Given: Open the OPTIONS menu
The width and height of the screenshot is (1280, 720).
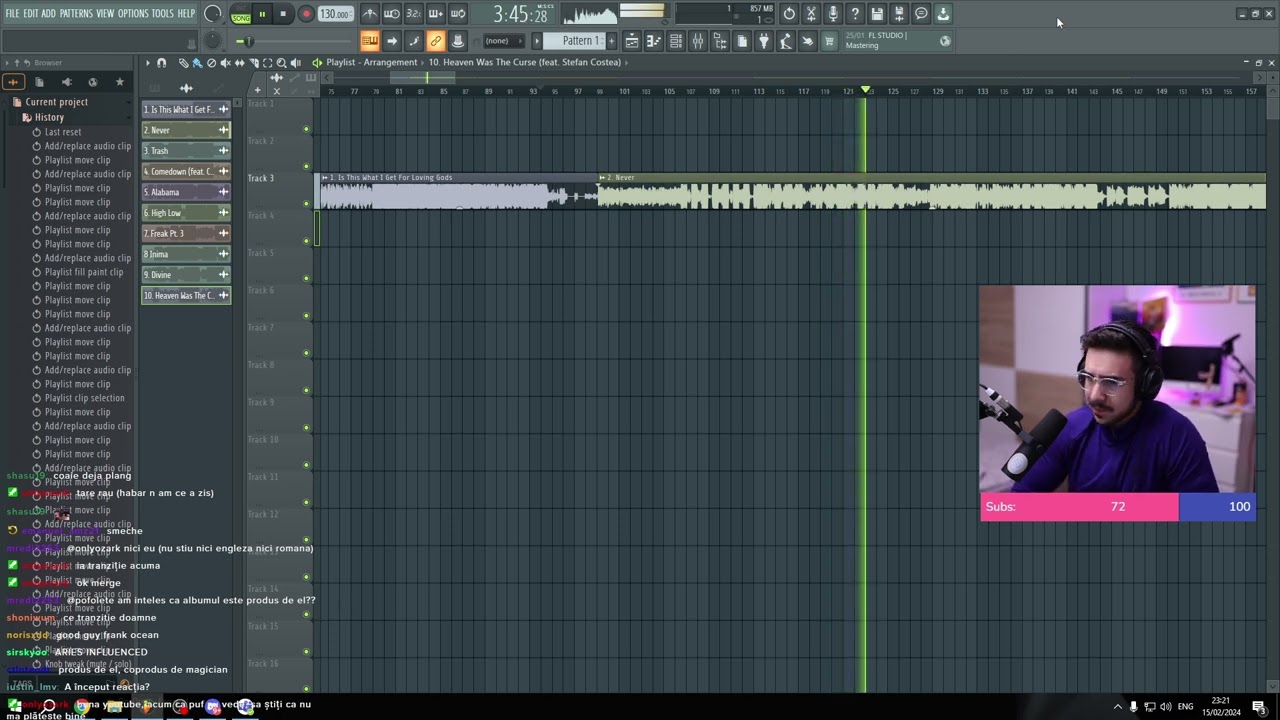Looking at the screenshot, I should click(133, 14).
